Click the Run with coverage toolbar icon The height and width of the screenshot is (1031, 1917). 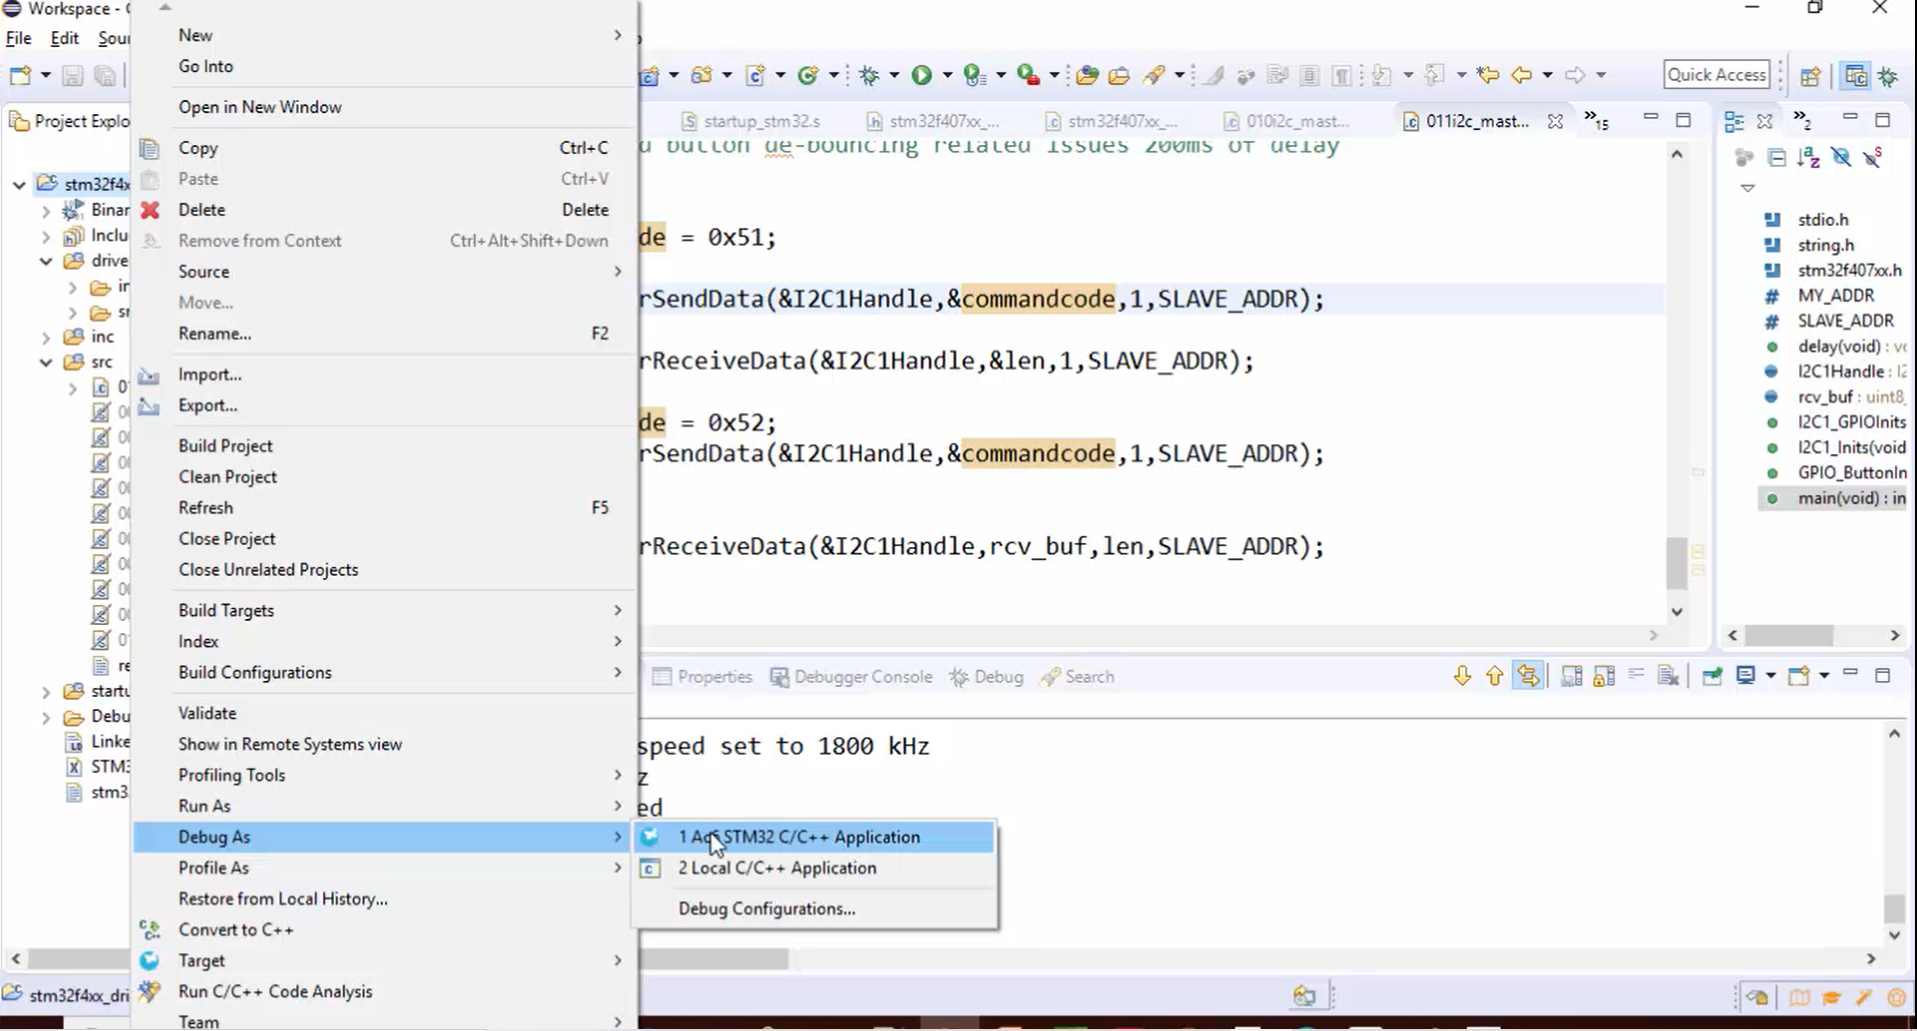pyautogui.click(x=974, y=75)
